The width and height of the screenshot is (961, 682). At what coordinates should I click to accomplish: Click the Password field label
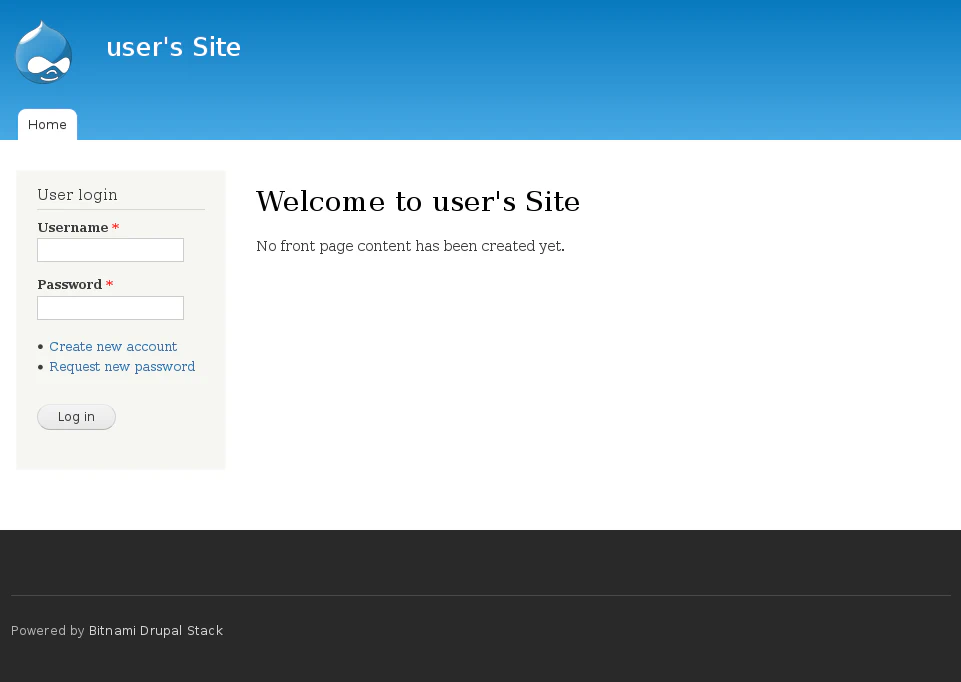69,285
